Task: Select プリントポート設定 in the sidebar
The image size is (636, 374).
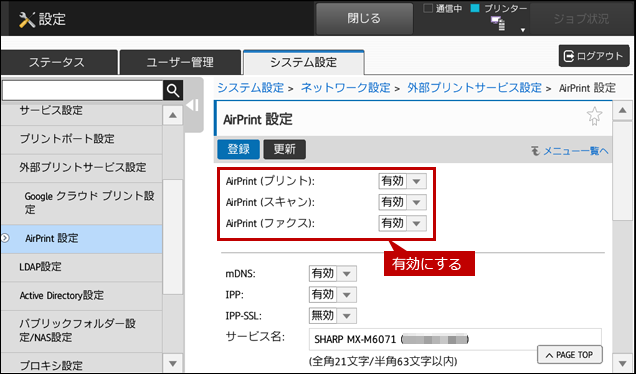Action: [81, 139]
